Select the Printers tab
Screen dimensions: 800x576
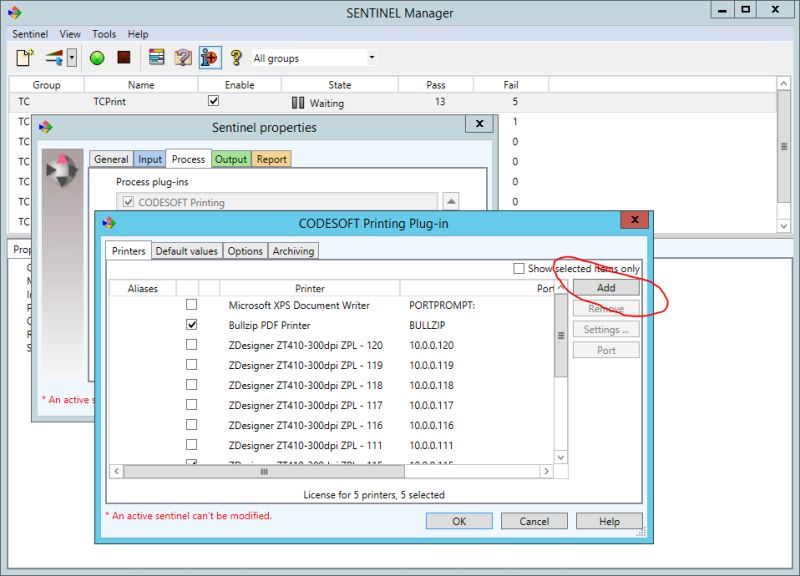click(x=129, y=251)
